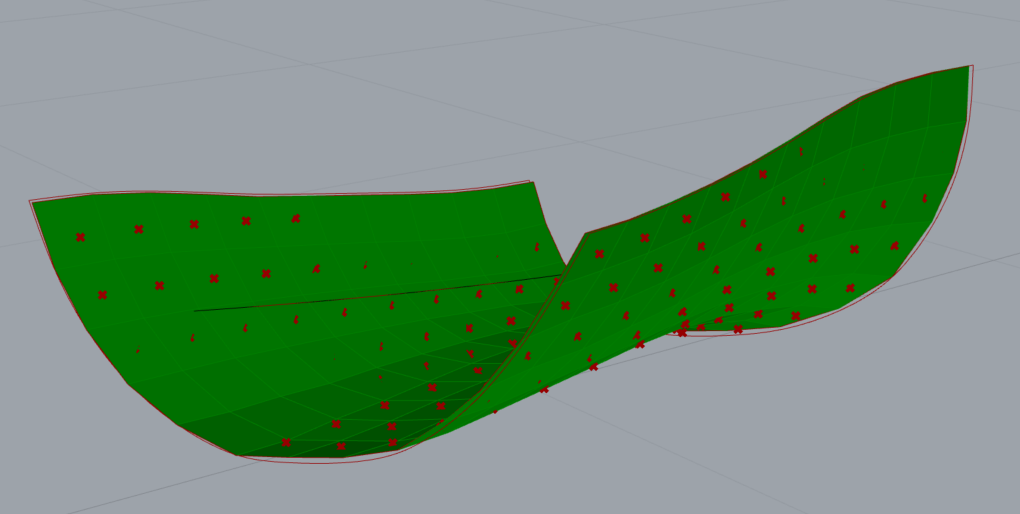Select the top-right tip of the right green surface

(x=969, y=67)
